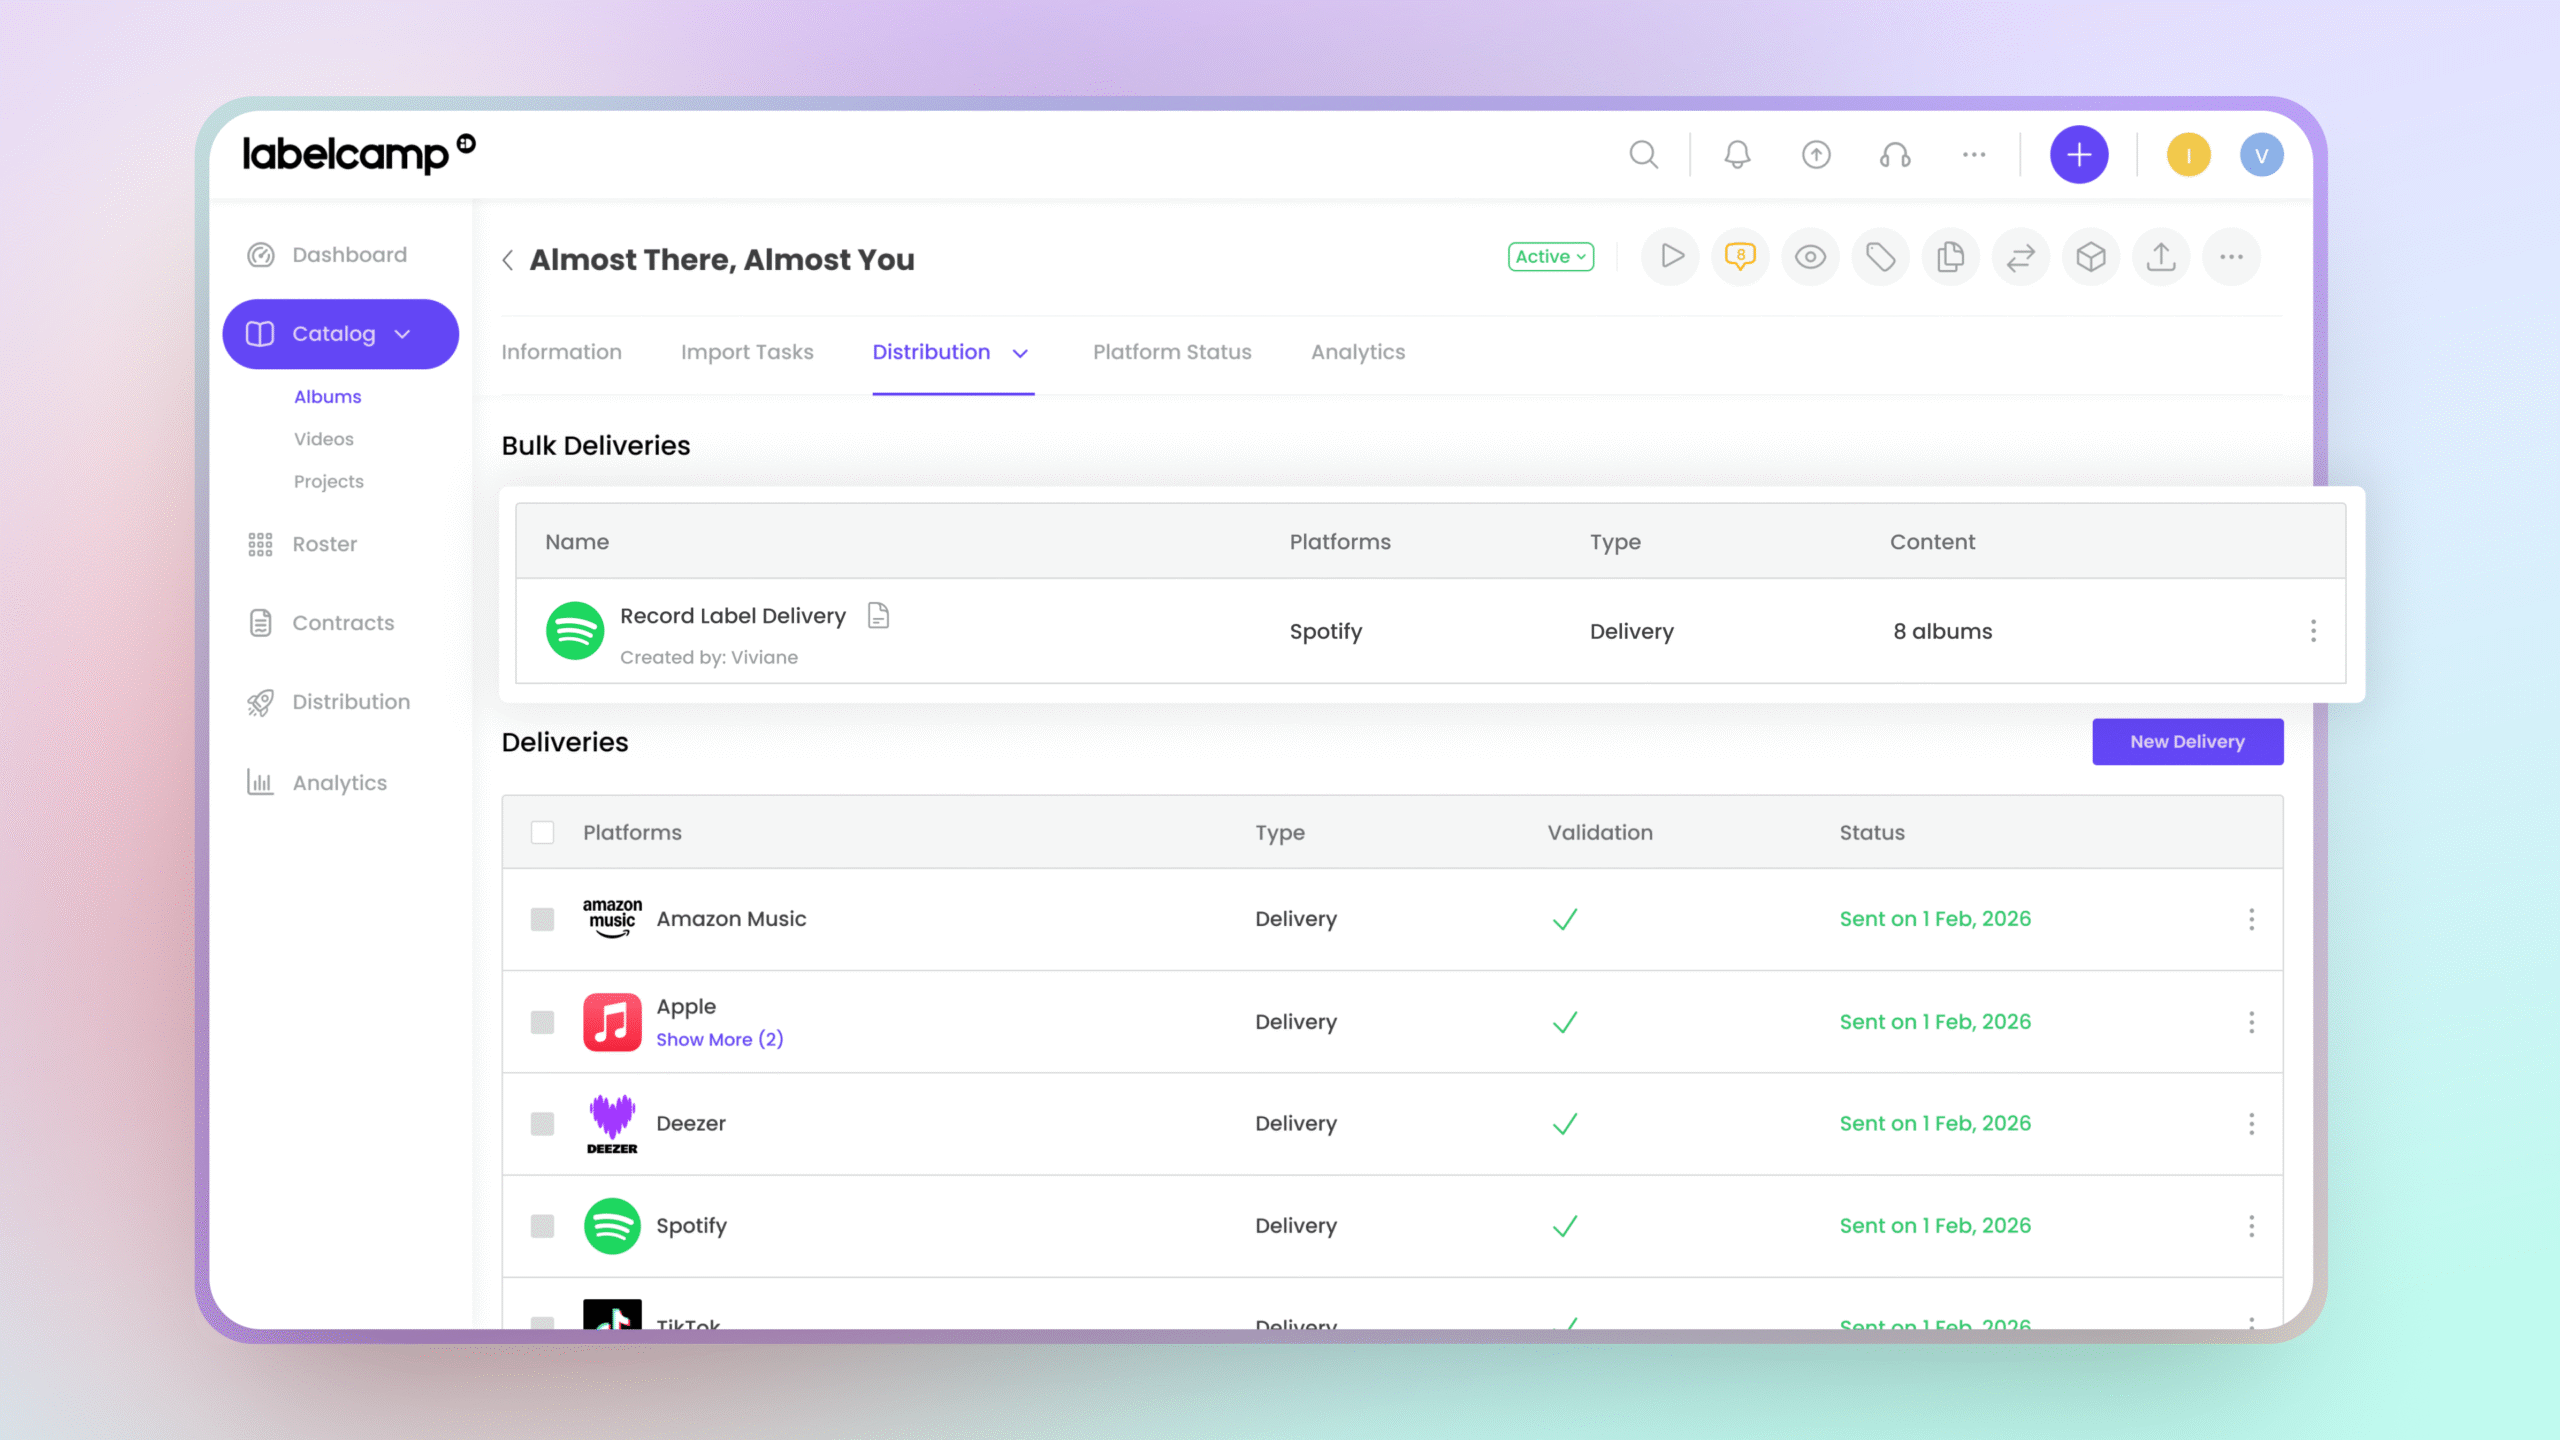Viewport: 2560px width, 1440px height.
Task: Click the New Delivery button
Action: [2187, 741]
